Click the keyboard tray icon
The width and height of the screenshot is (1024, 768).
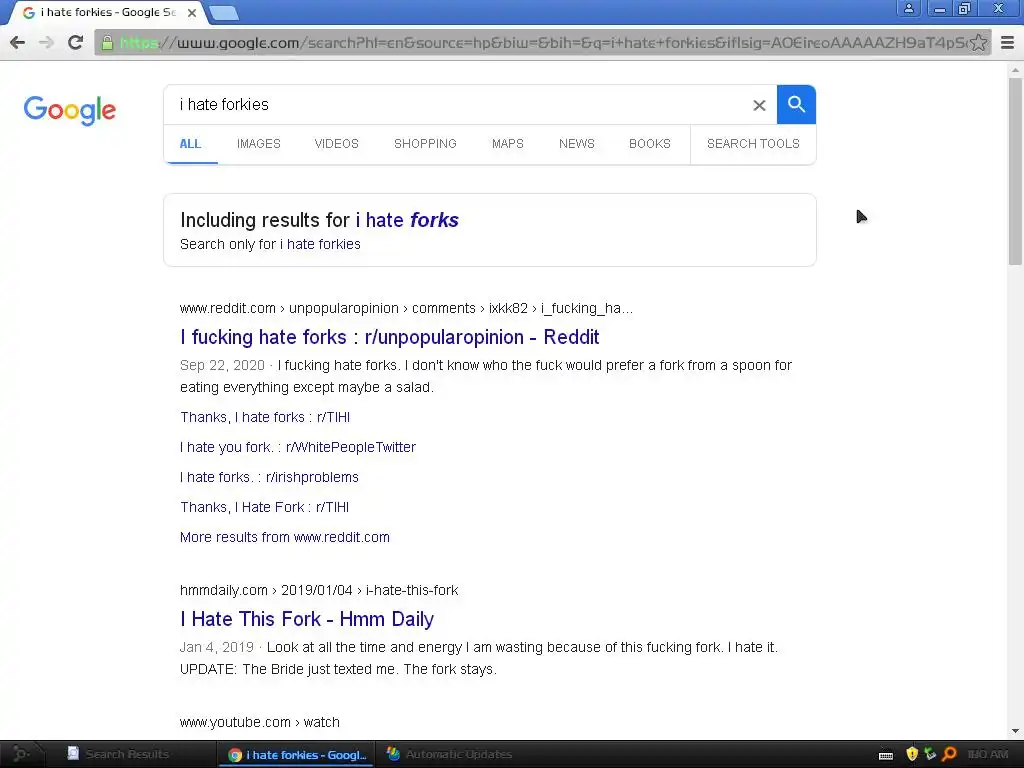click(886, 755)
